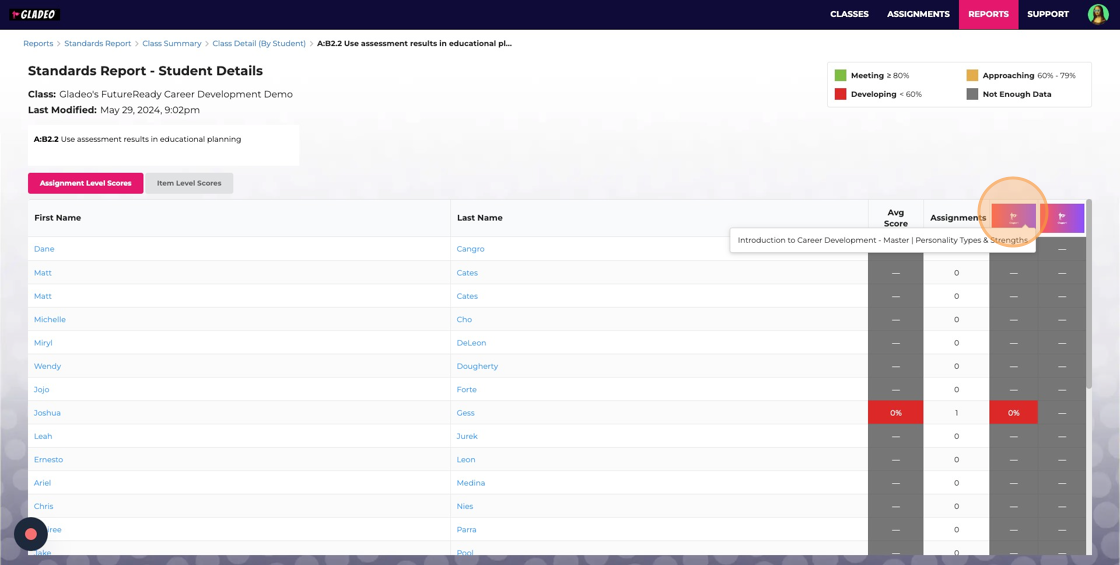The image size is (1120, 565).
Task: Open student Chris's link
Action: pyautogui.click(x=43, y=506)
